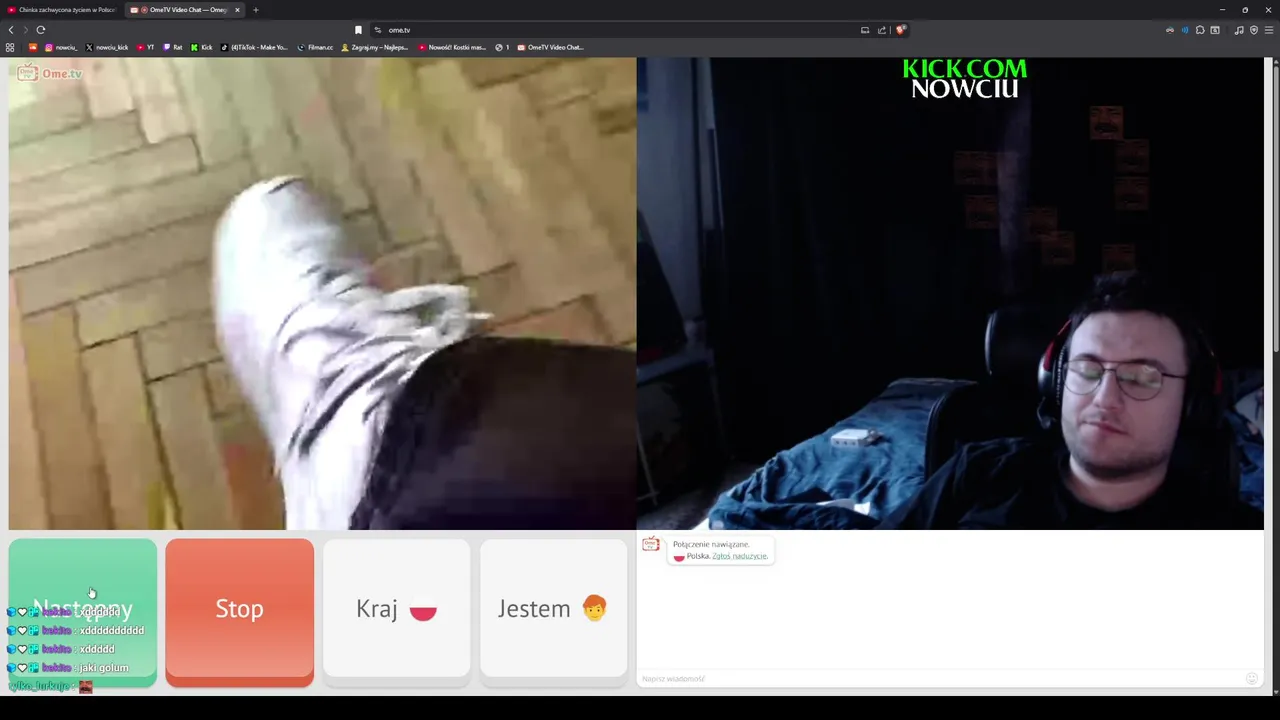Switch to Chinka zachwycona życiem tab
1280x720 pixels.
pos(61,10)
